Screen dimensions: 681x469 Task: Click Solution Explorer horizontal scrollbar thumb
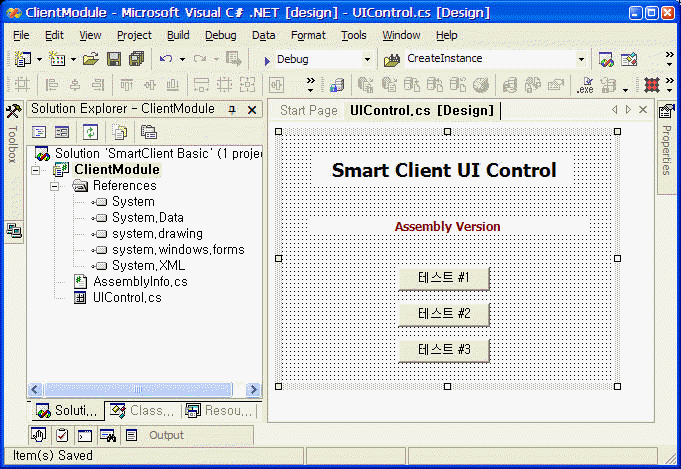click(x=138, y=390)
